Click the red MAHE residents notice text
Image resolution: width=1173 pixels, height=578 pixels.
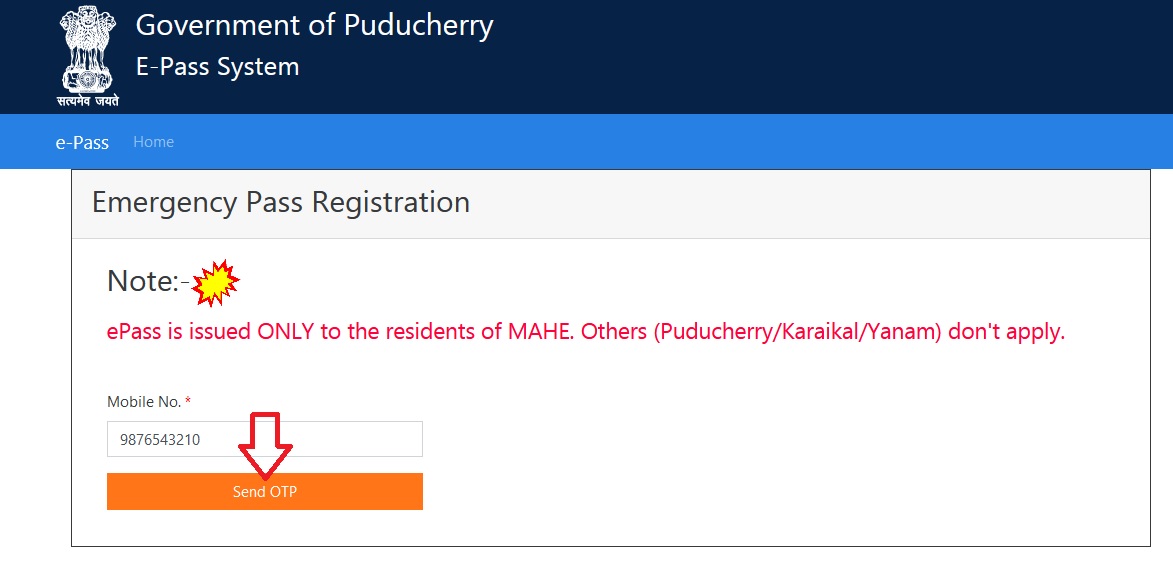click(x=585, y=332)
